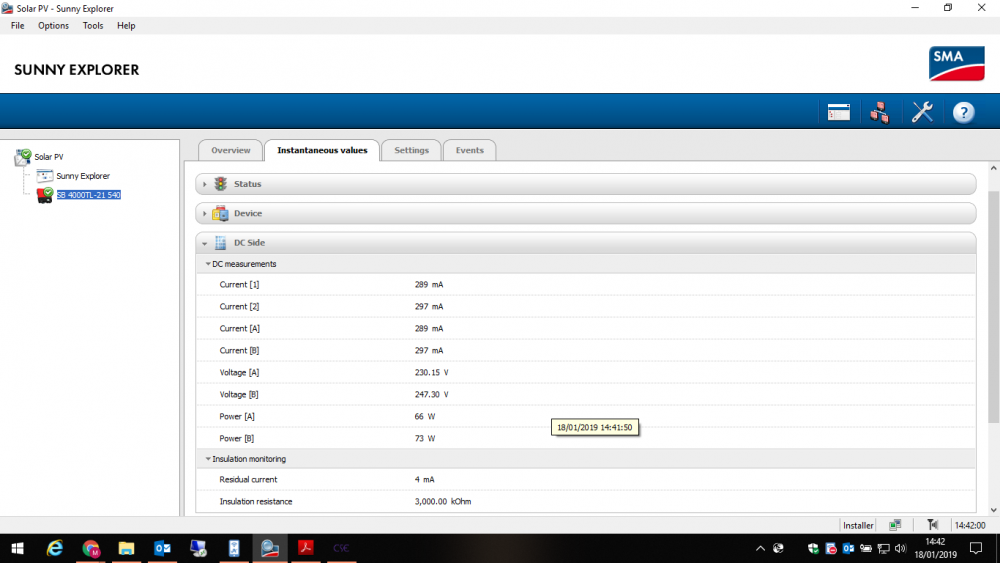Click the Solar PV plant icon in tree

(23, 157)
